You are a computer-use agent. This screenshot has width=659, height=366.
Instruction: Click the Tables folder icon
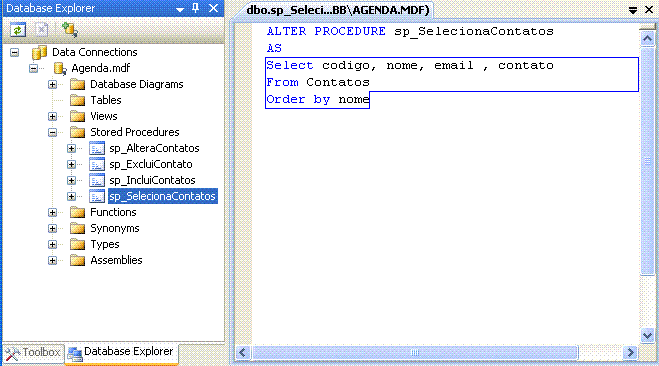77,100
